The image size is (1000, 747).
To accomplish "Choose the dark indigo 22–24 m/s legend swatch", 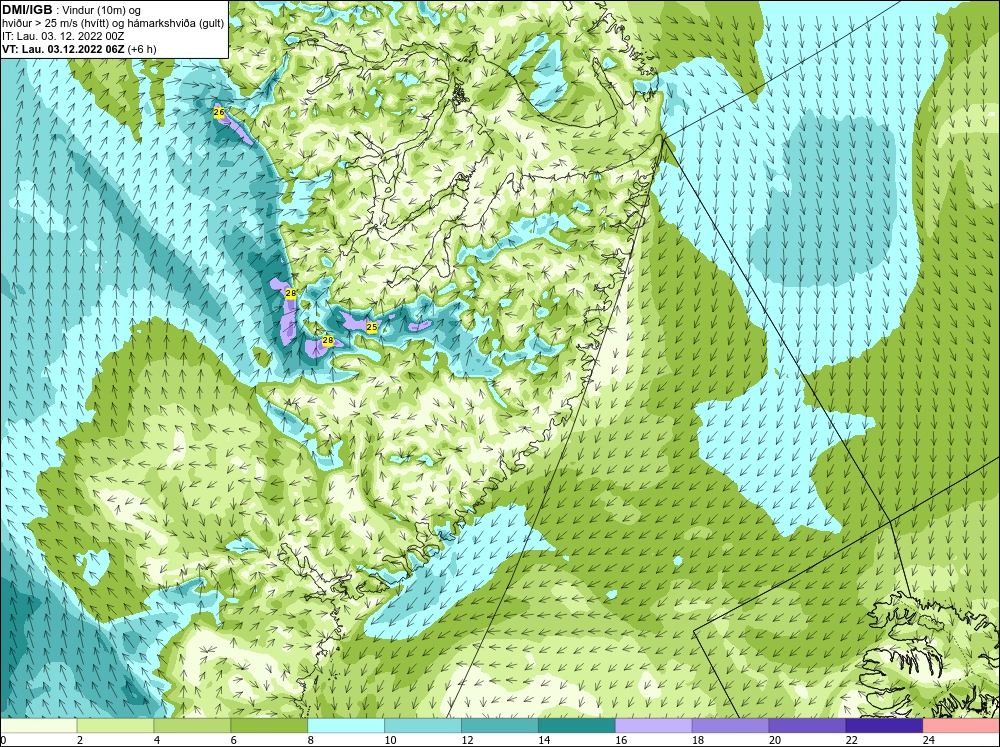I will [884, 726].
